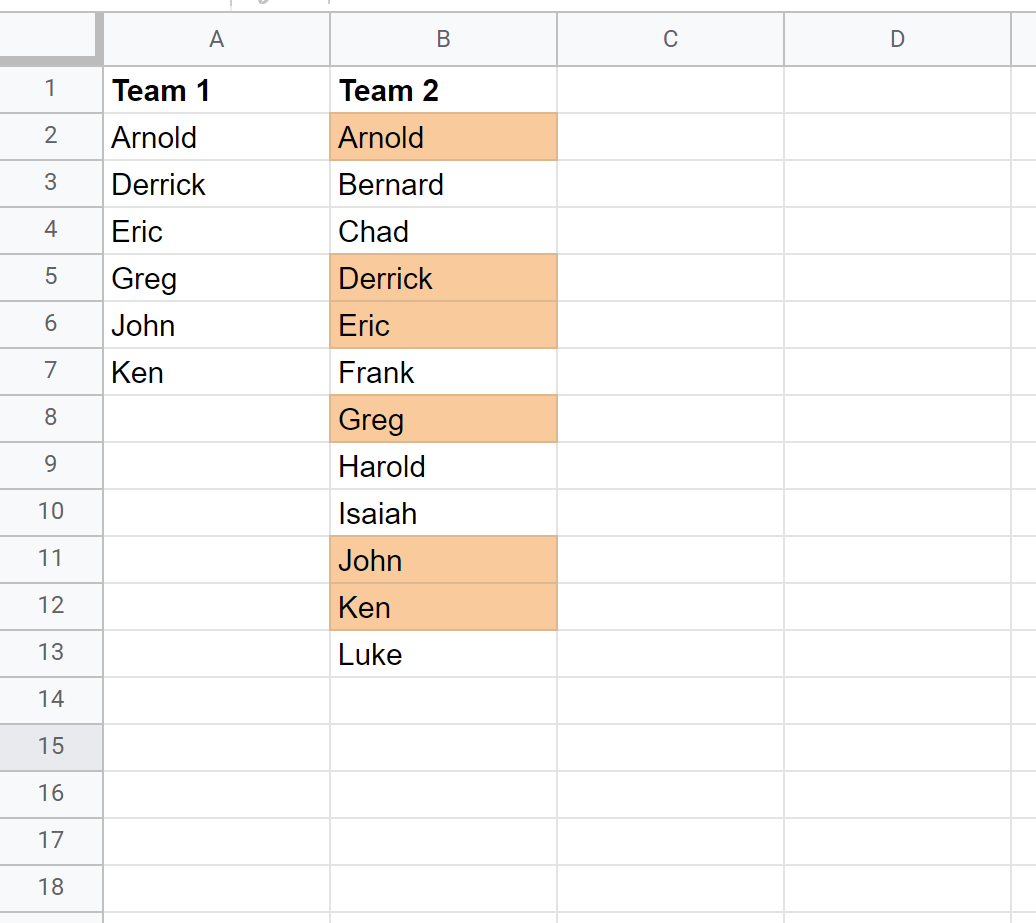Select highlighted Arnold cell in Team 2
Image resolution: width=1036 pixels, height=923 pixels.
point(443,137)
